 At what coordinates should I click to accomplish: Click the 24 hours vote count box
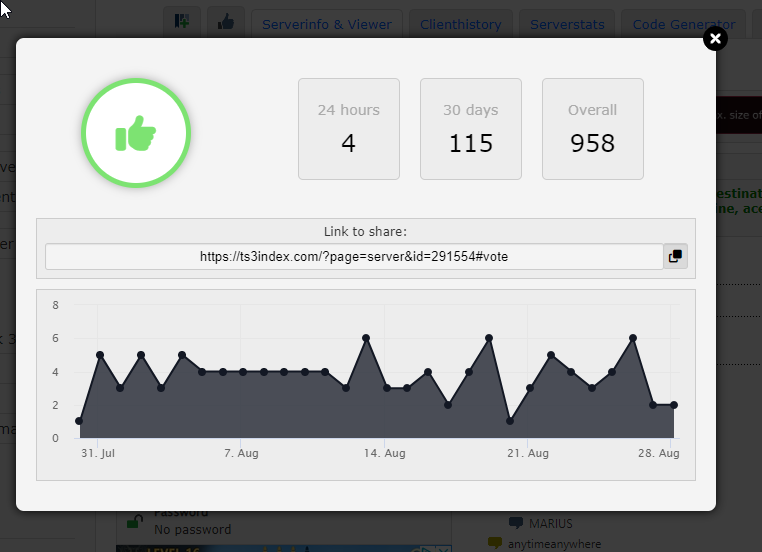pyautogui.click(x=348, y=129)
